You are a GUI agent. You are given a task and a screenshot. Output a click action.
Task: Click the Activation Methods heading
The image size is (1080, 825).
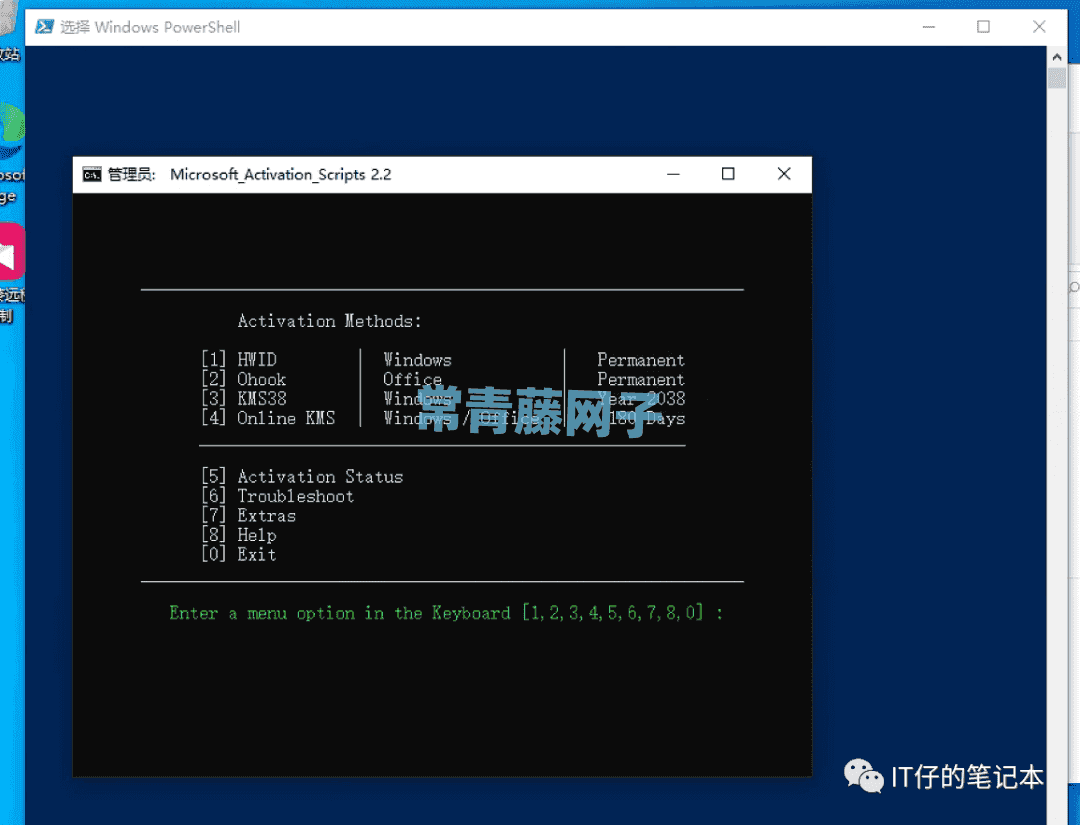[329, 321]
